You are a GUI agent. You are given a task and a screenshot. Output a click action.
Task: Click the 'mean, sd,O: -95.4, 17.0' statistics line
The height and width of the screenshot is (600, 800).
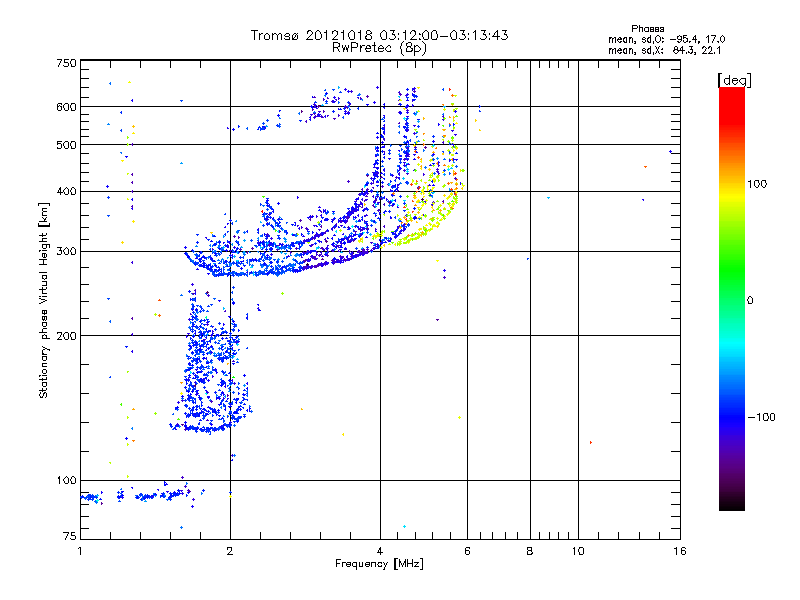[666, 39]
